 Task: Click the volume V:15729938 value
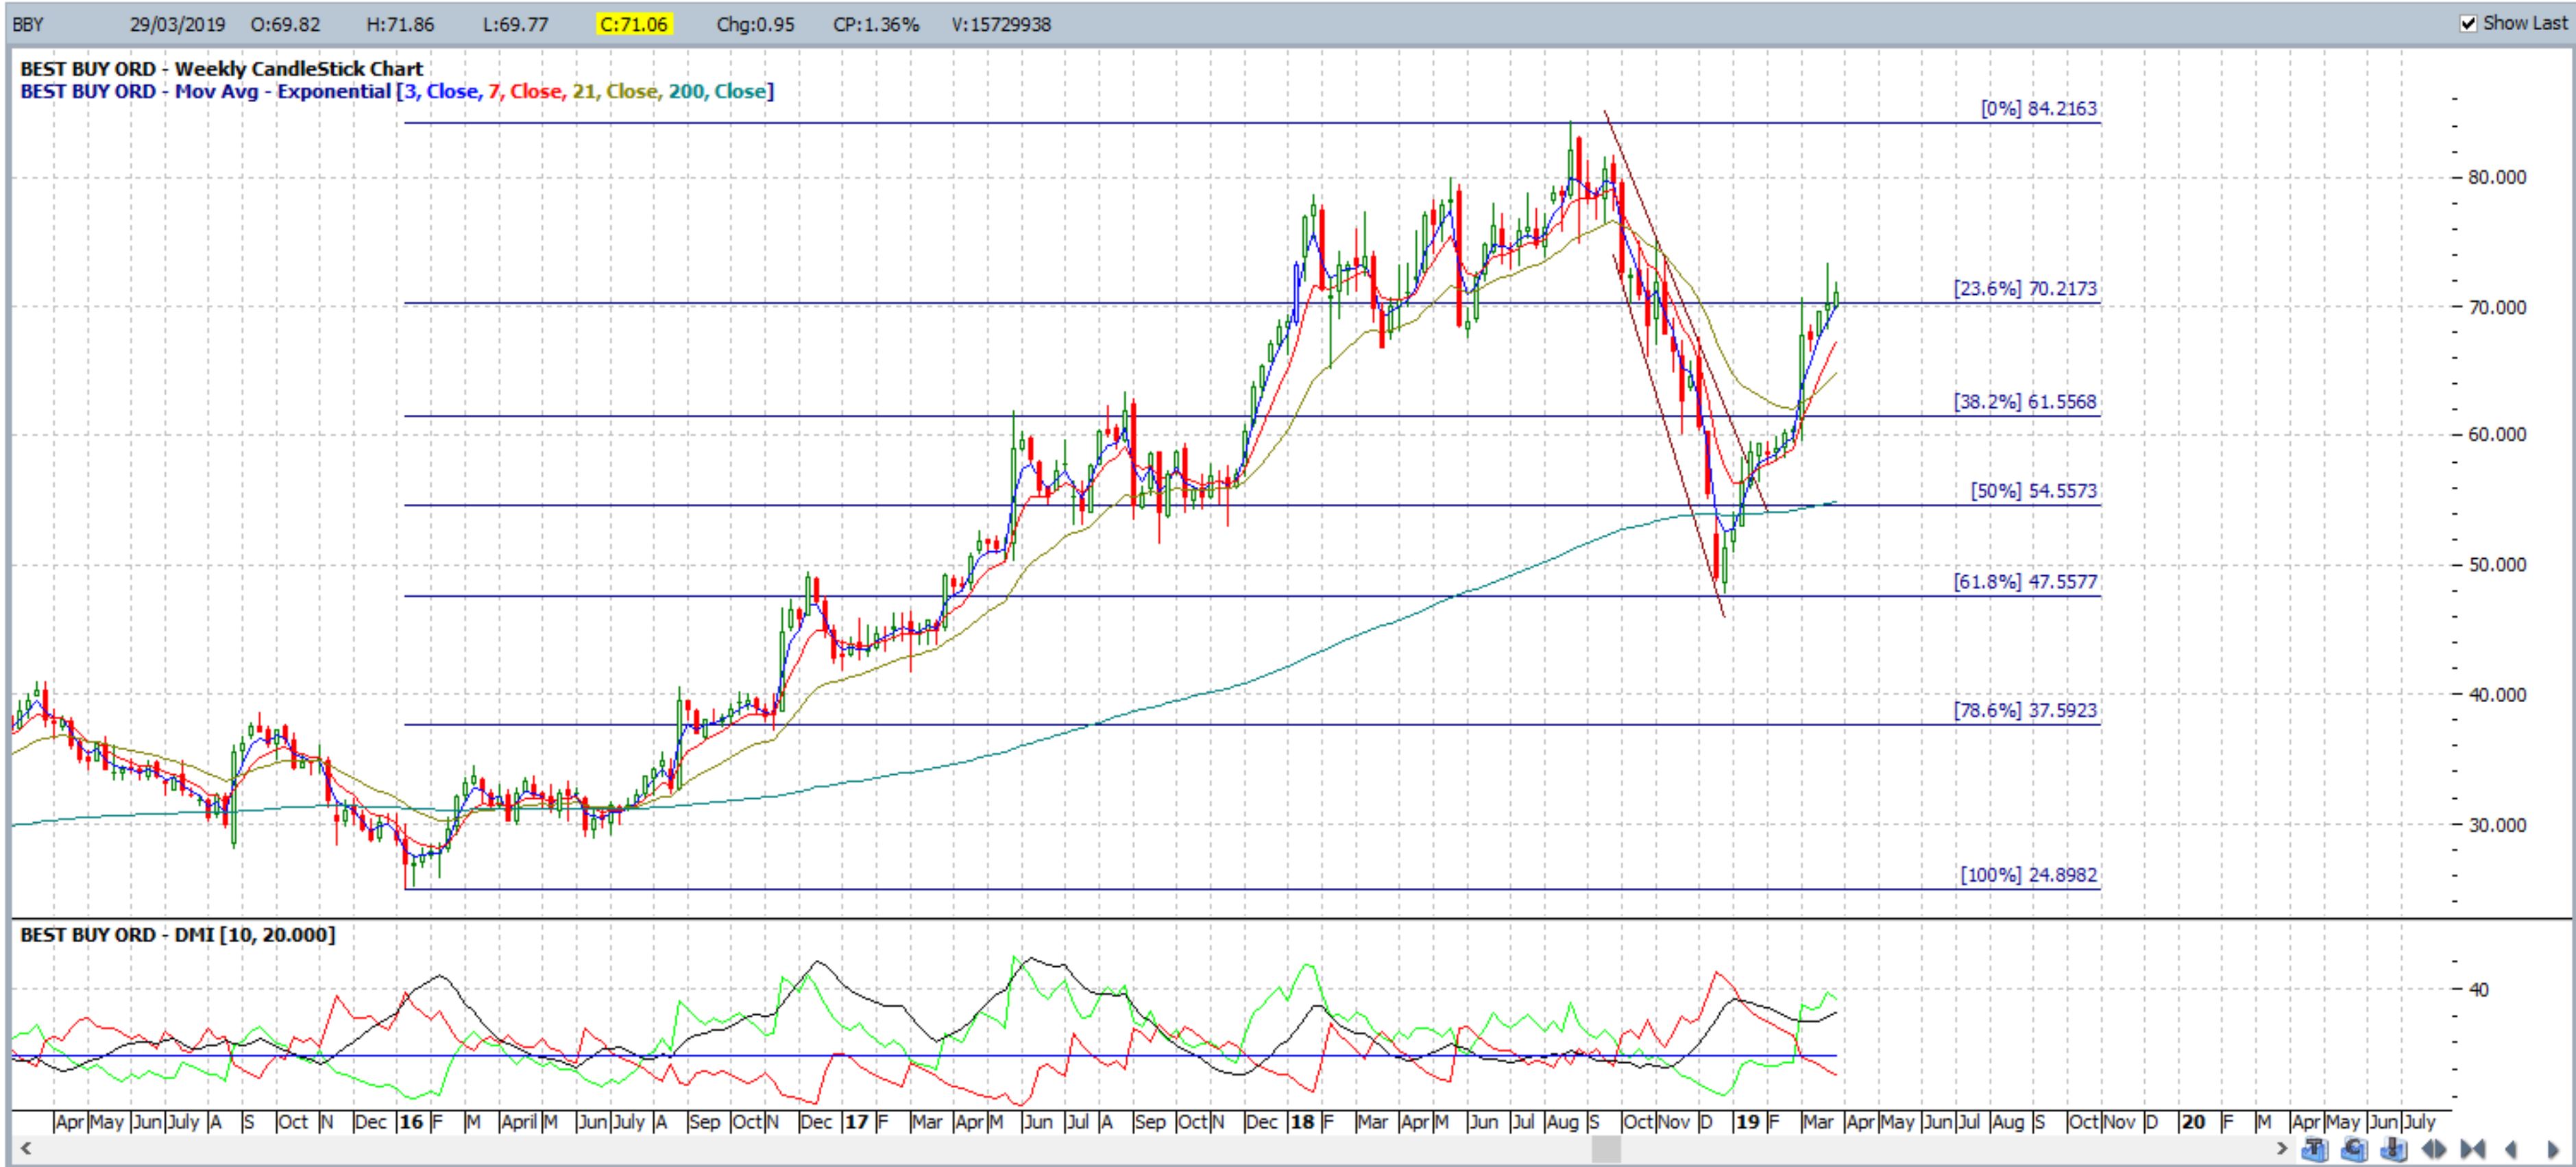click(x=1001, y=24)
